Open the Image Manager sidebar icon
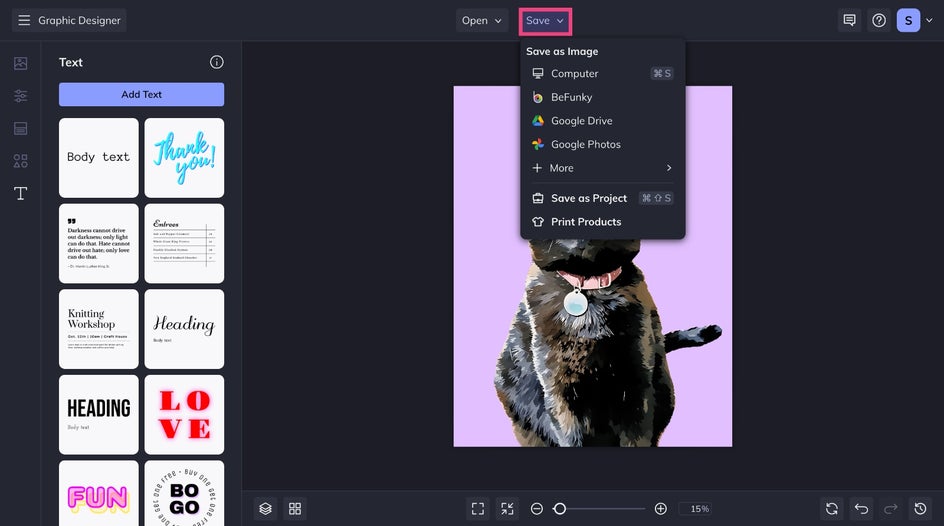 (20, 63)
